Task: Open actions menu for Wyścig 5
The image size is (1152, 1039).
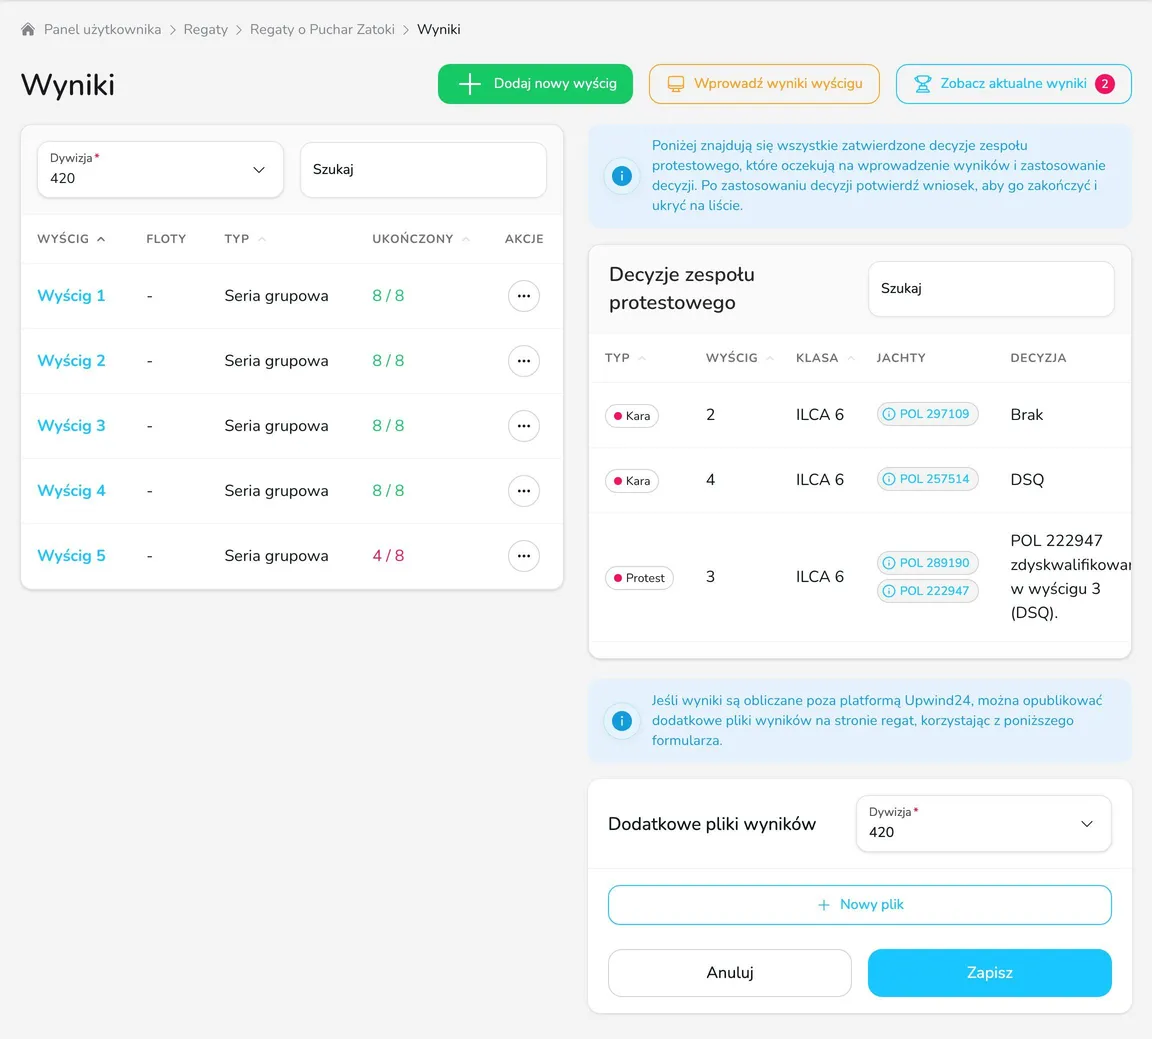Action: 524,556
